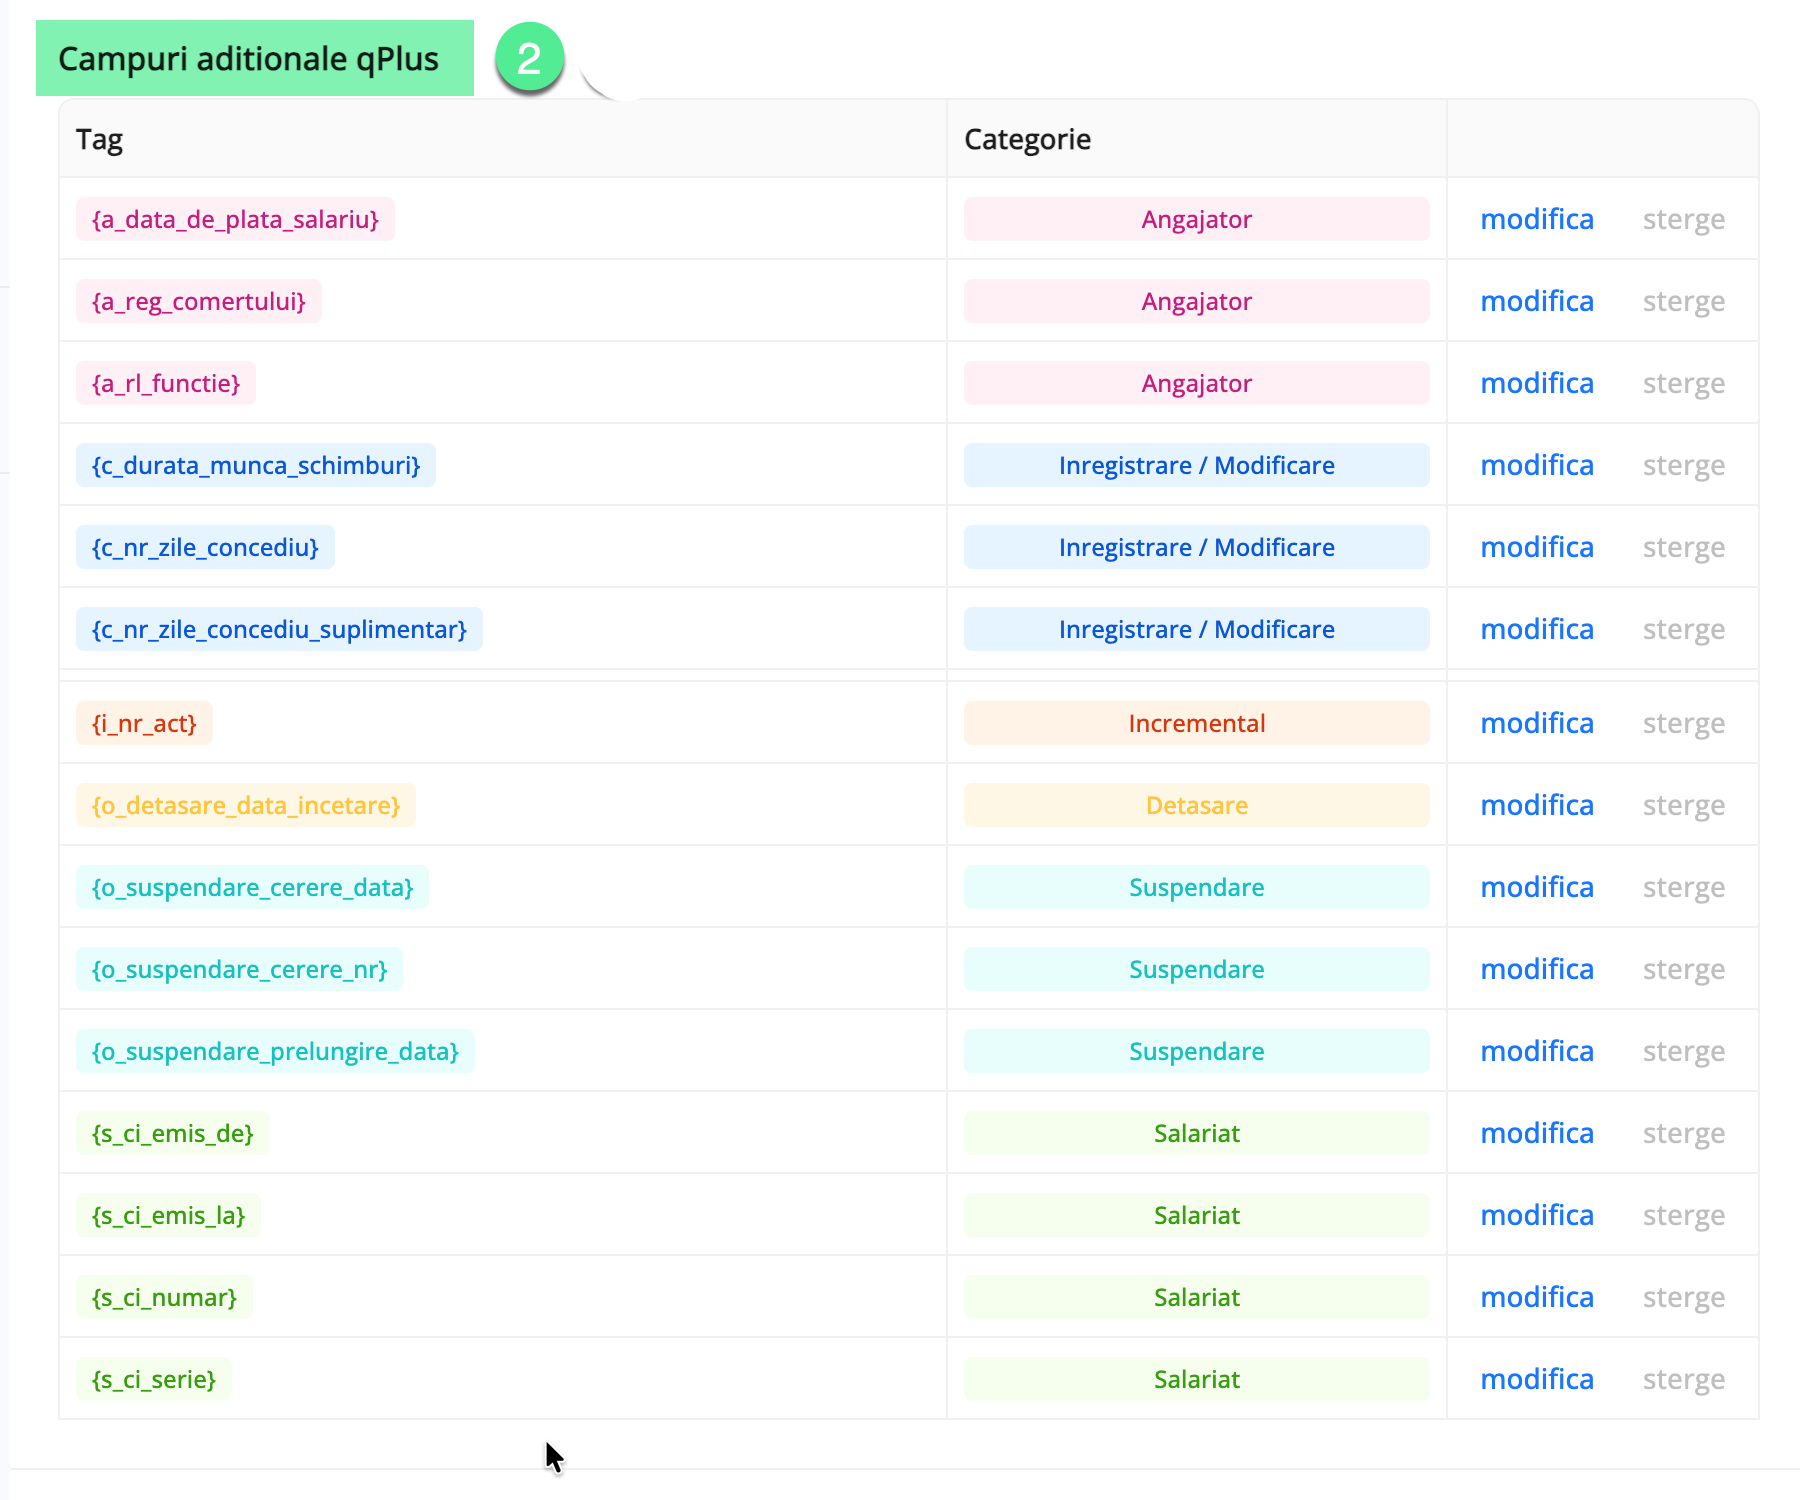Delete the a_reg_comertului tag via sterge

(x=1683, y=301)
